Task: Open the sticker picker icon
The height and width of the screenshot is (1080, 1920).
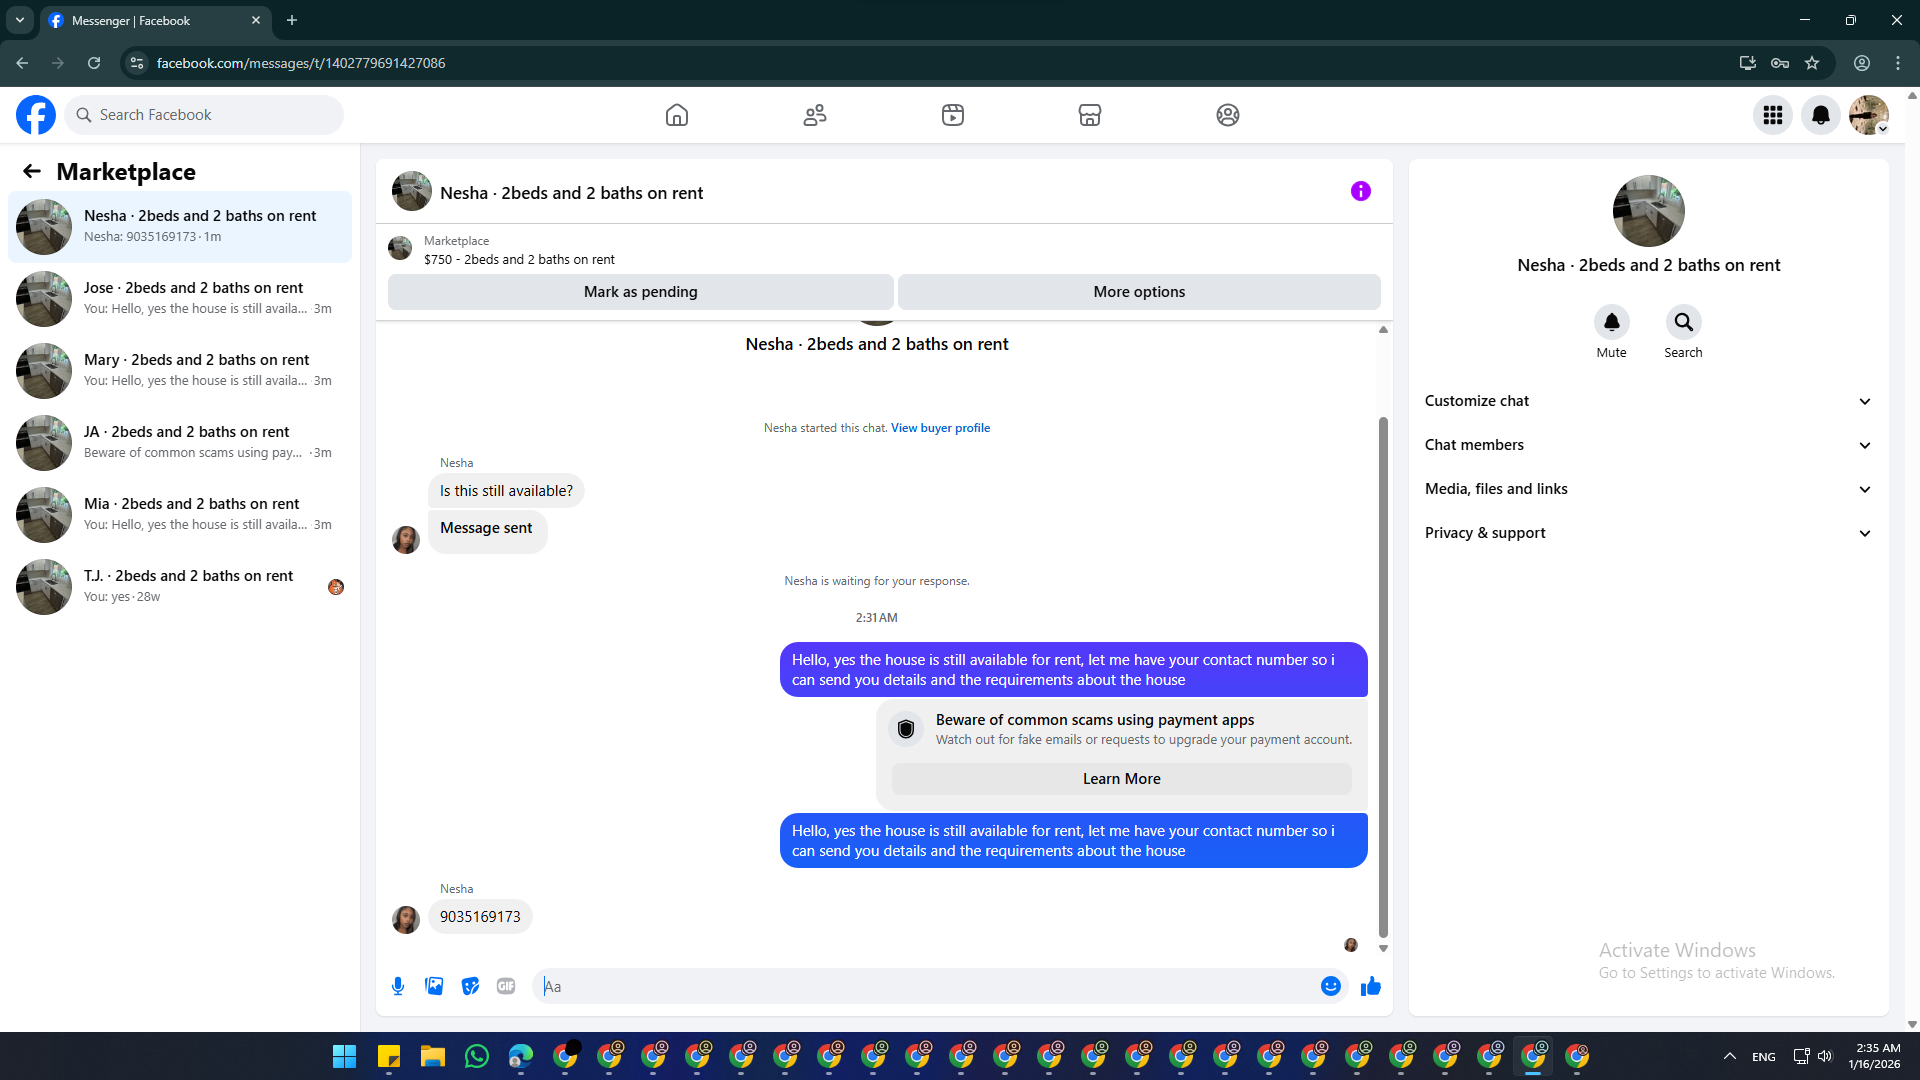Action: tap(470, 986)
